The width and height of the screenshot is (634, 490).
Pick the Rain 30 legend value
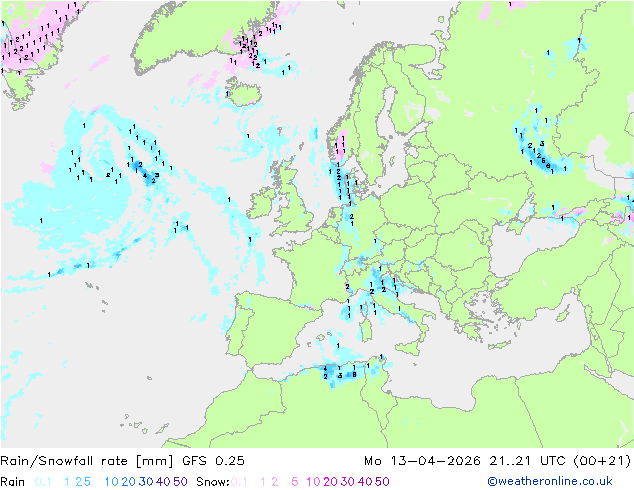pyautogui.click(x=146, y=482)
